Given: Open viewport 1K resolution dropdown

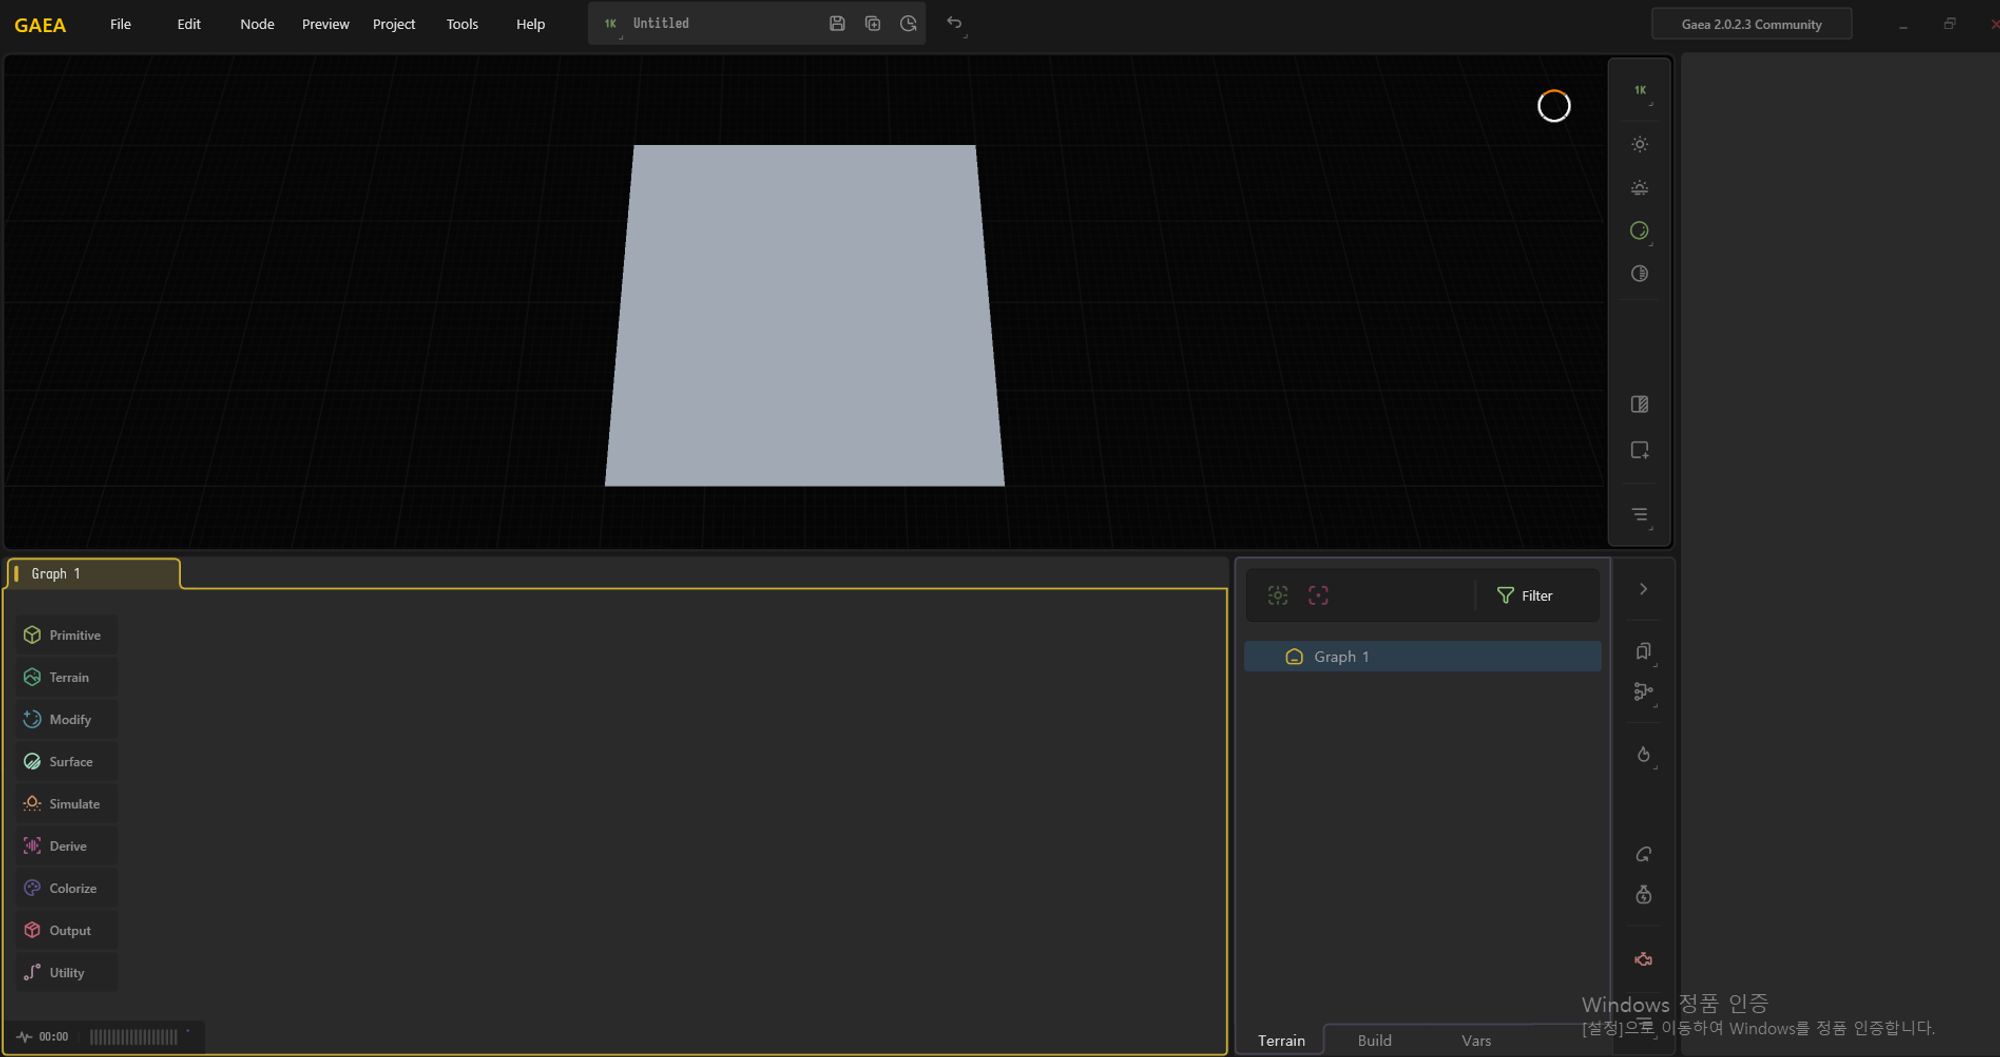Looking at the screenshot, I should pos(1640,91).
